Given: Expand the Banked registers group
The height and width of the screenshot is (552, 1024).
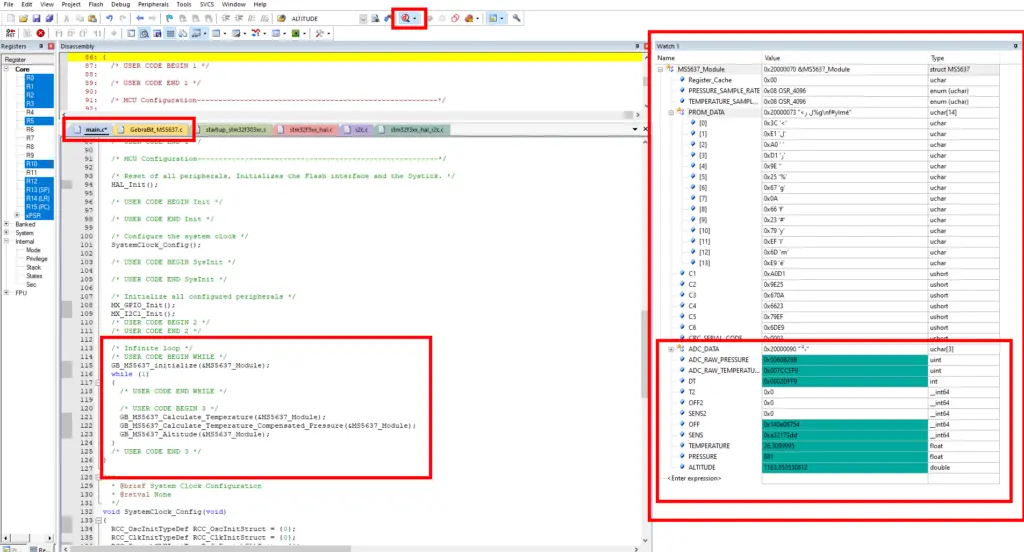Looking at the screenshot, I should [7, 224].
